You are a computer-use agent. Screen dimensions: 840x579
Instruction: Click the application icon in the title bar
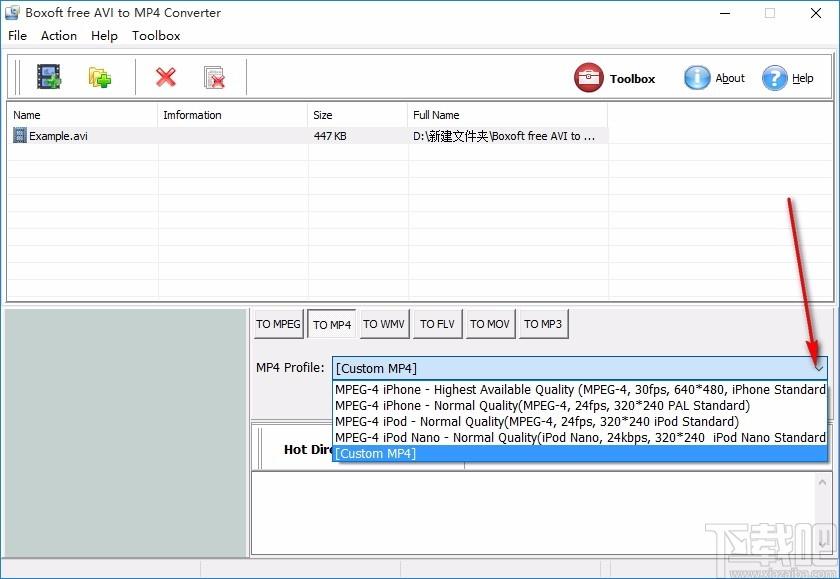click(12, 12)
